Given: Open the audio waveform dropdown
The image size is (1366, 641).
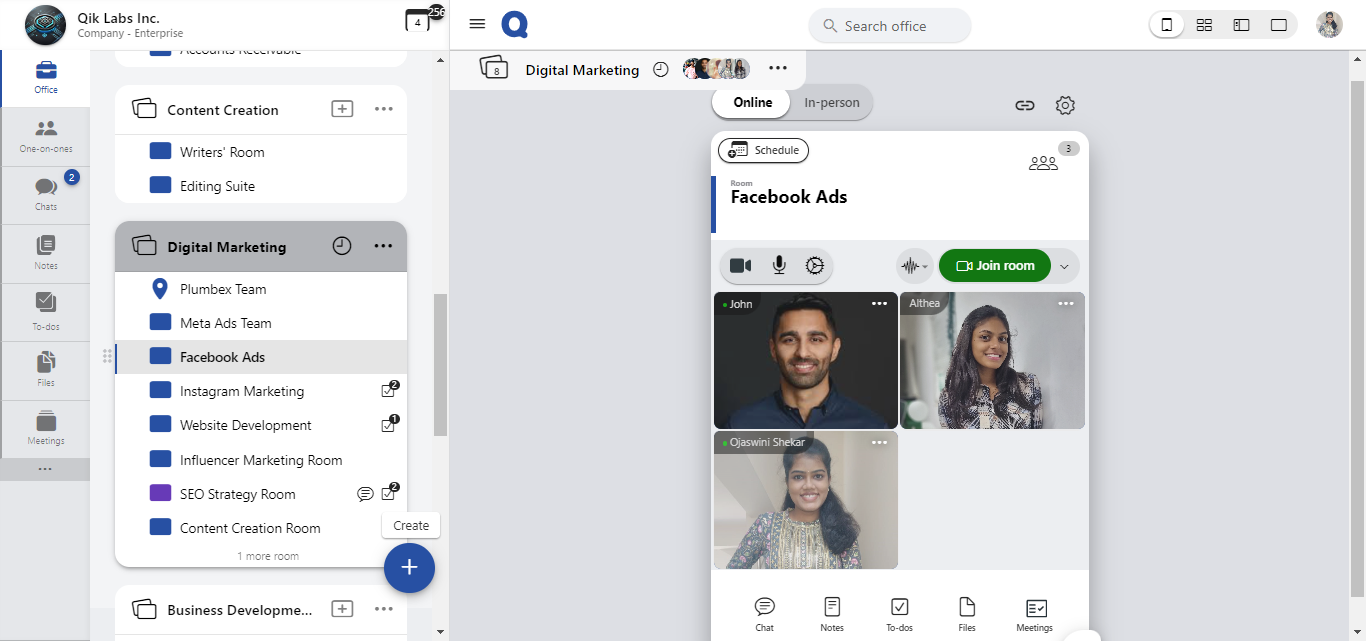Looking at the screenshot, I should 914,266.
